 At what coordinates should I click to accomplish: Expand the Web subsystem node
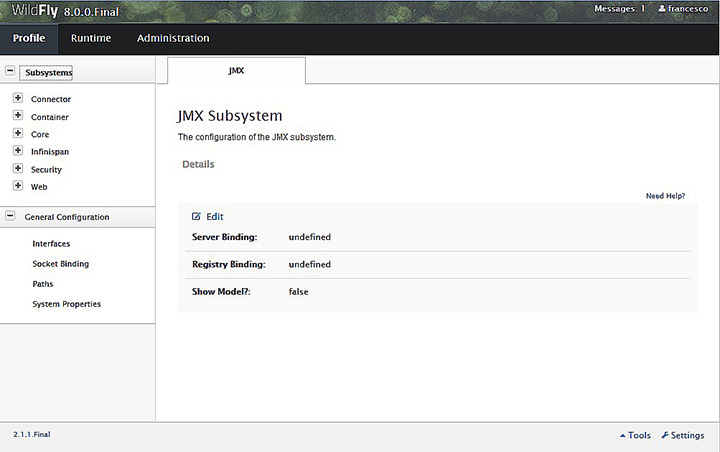click(18, 185)
